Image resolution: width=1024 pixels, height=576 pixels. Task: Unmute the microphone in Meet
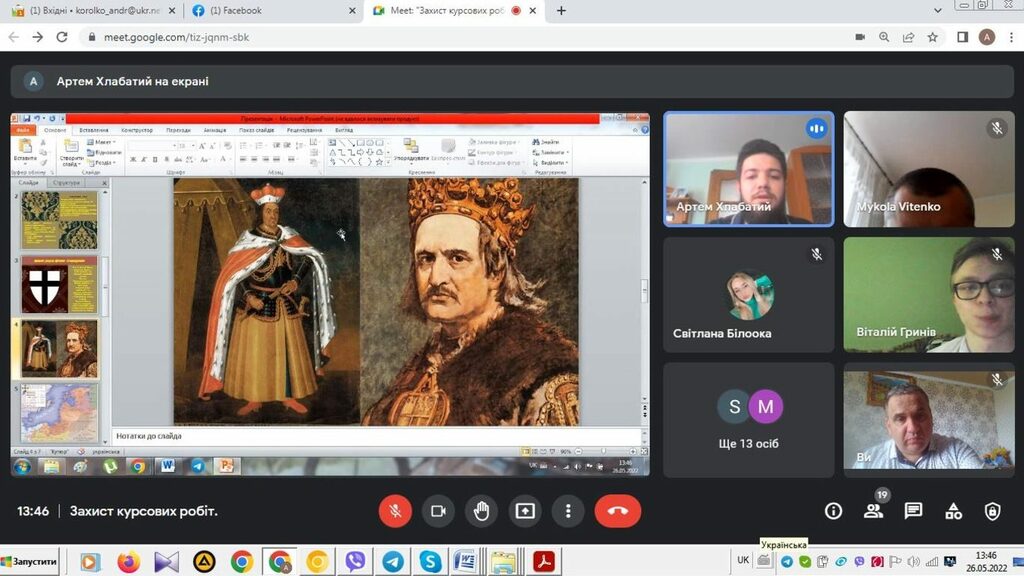tap(395, 511)
